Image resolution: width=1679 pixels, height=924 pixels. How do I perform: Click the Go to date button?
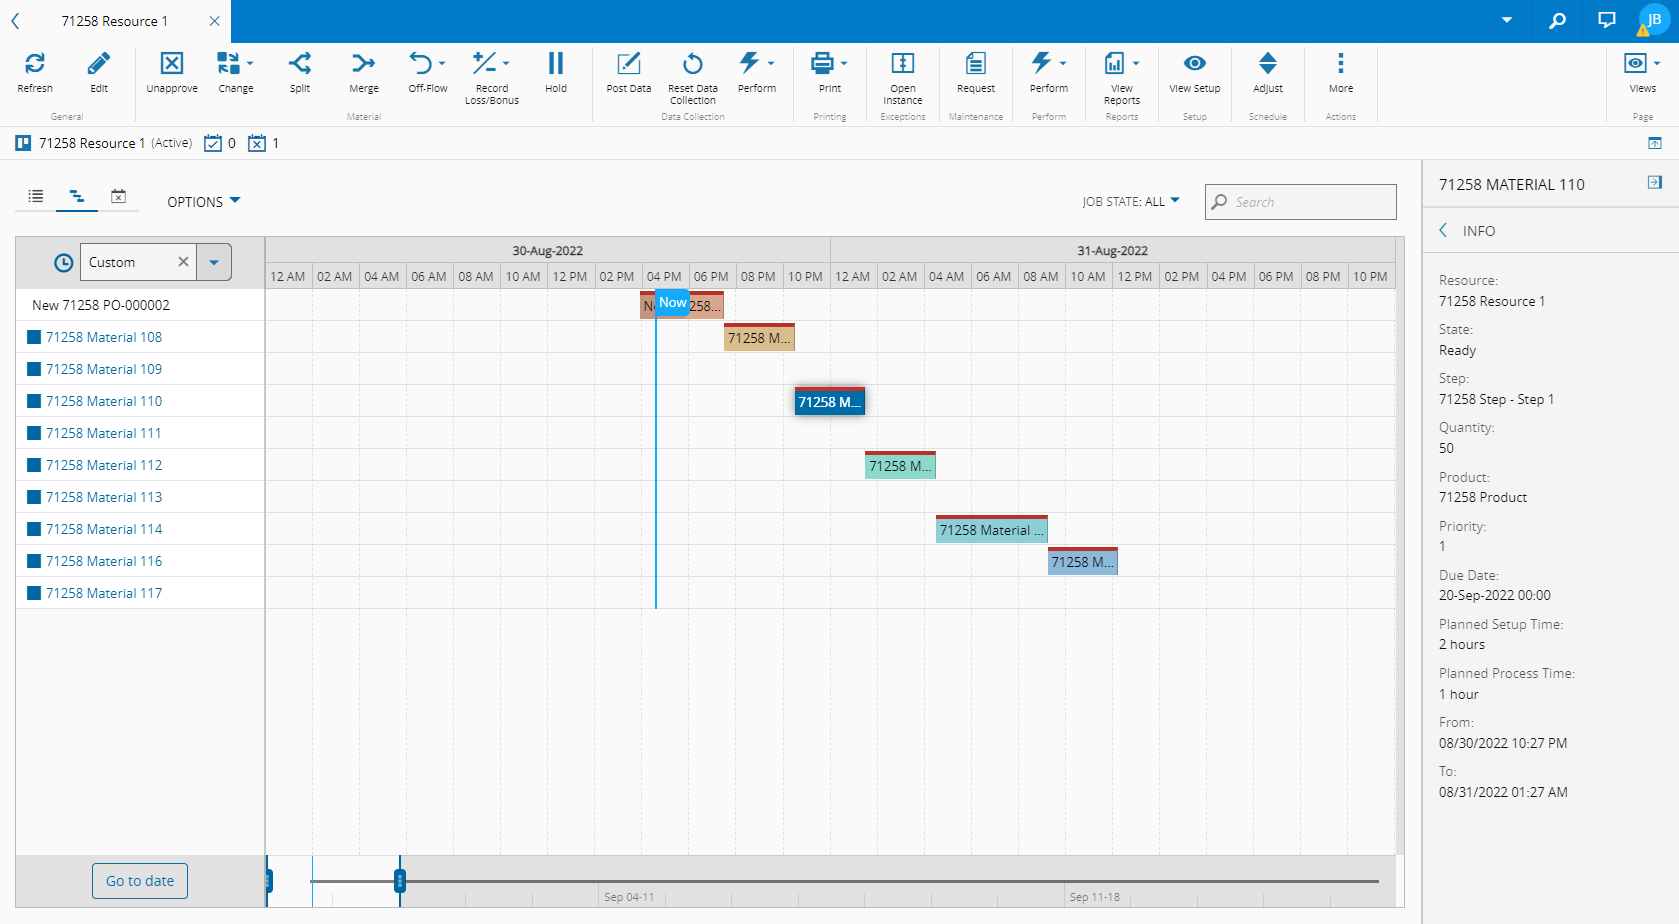click(x=140, y=881)
